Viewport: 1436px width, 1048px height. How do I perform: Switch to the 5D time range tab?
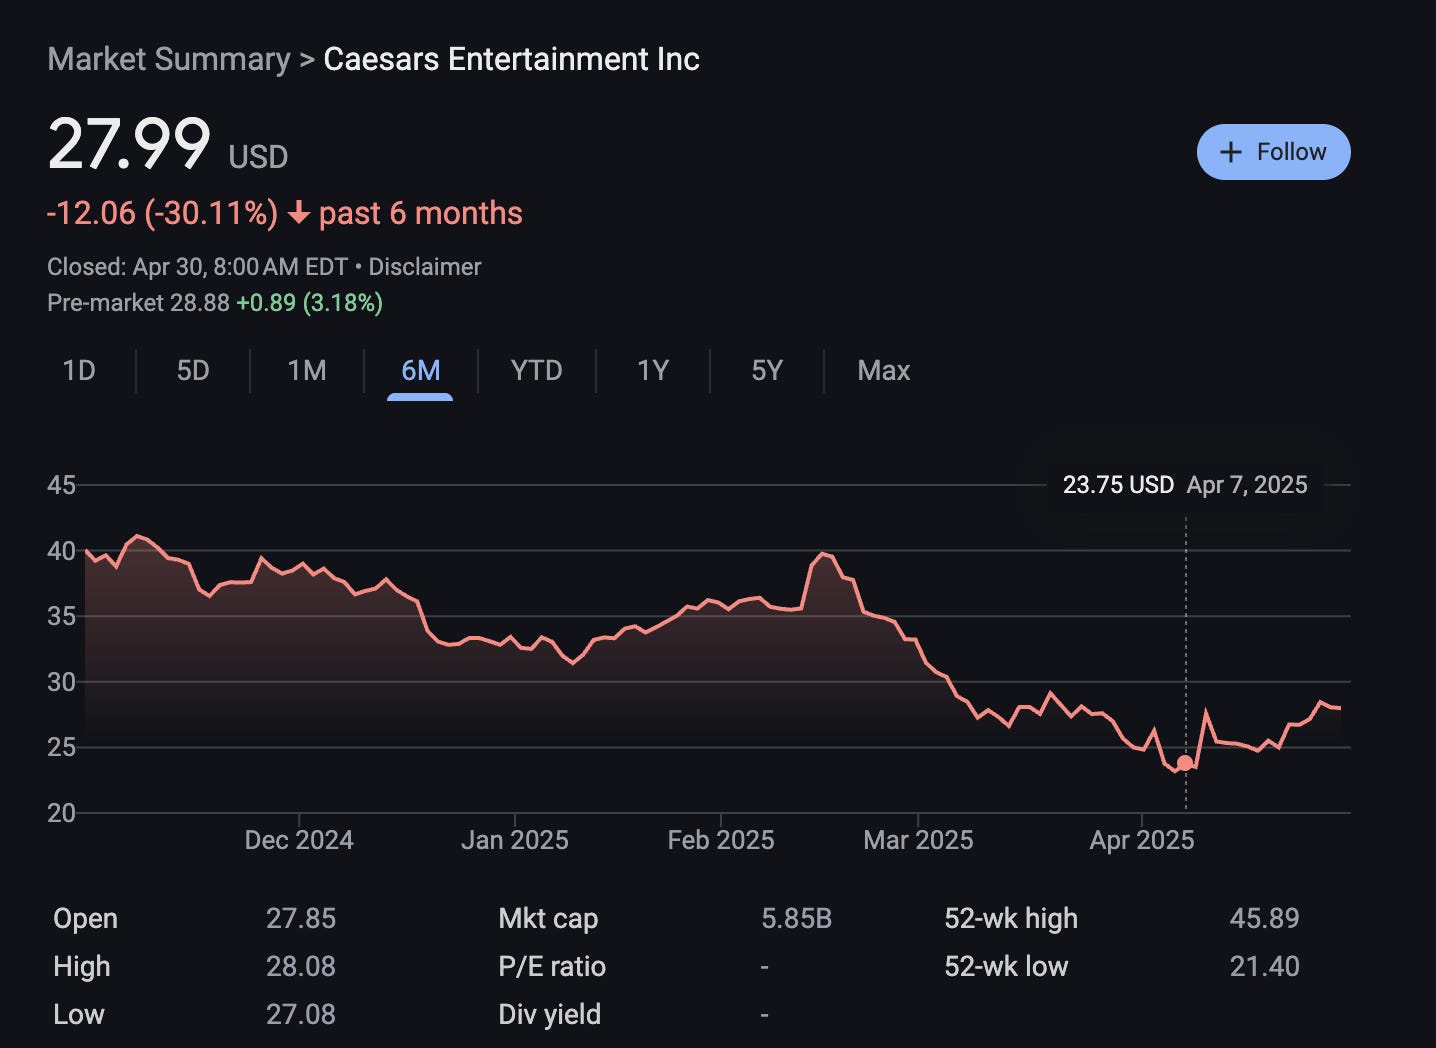[193, 371]
